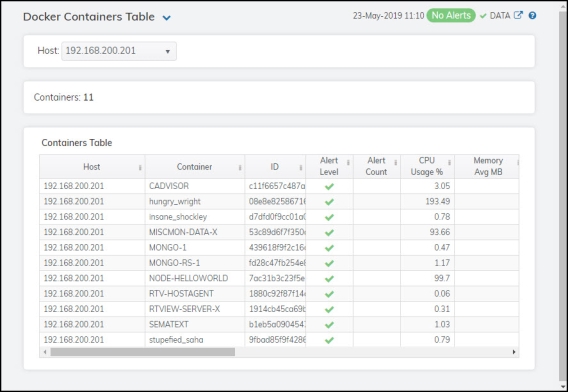Click the horizontal scrollbar right arrow
The width and height of the screenshot is (568, 392).
[x=514, y=352]
